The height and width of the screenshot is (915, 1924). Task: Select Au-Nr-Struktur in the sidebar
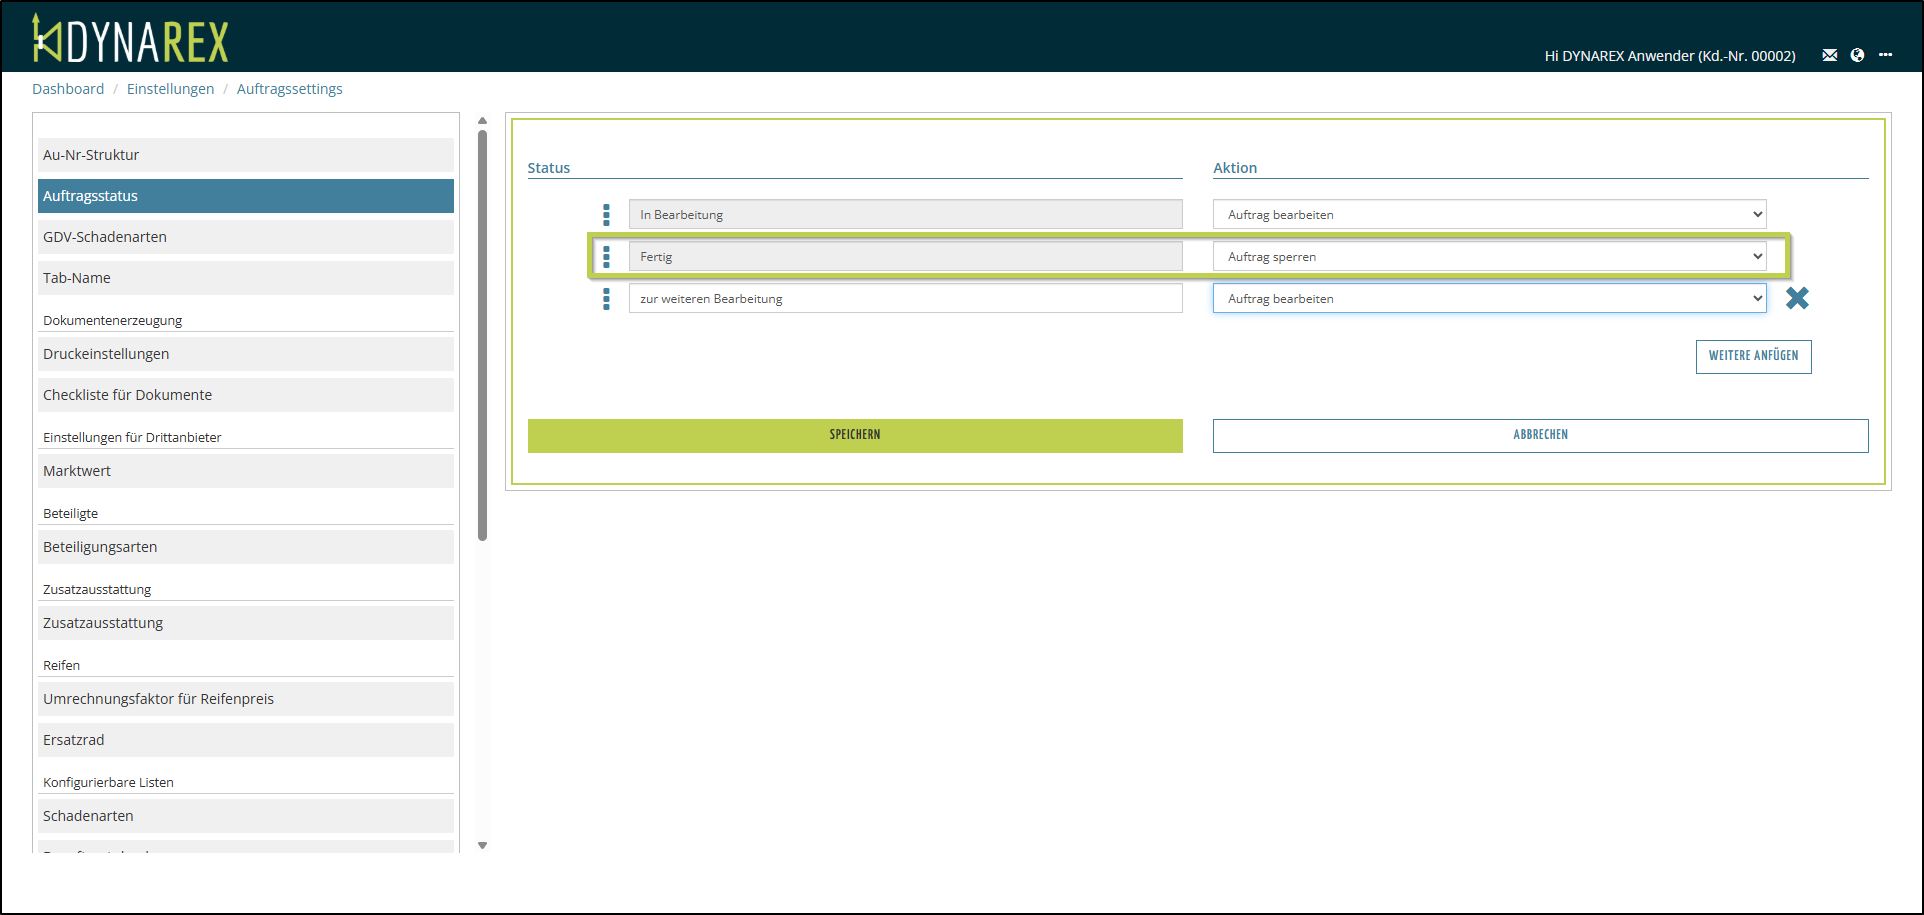(245, 155)
